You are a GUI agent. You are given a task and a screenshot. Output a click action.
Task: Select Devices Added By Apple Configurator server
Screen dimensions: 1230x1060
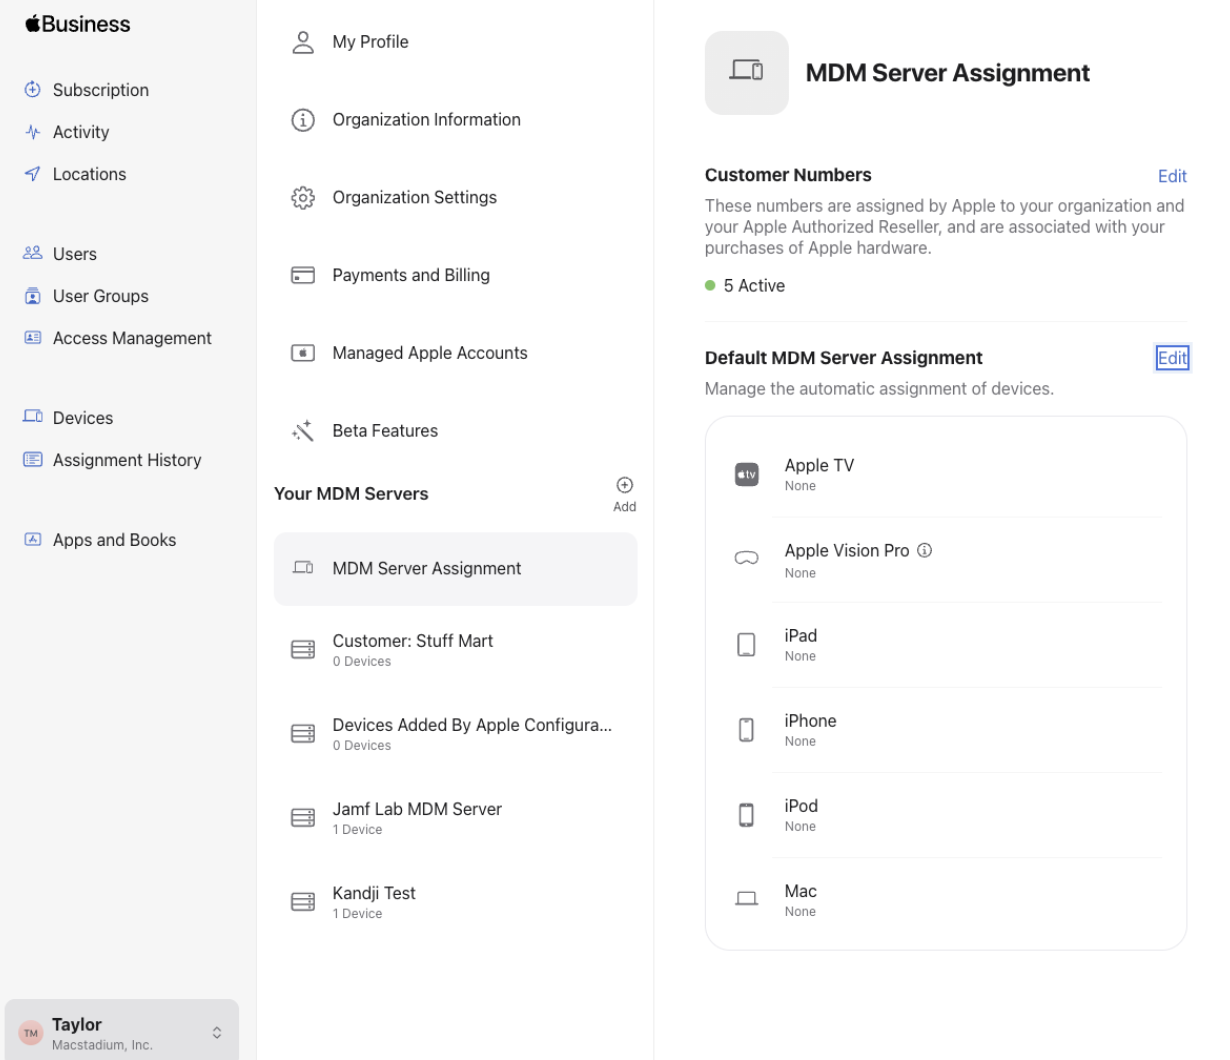(455, 734)
